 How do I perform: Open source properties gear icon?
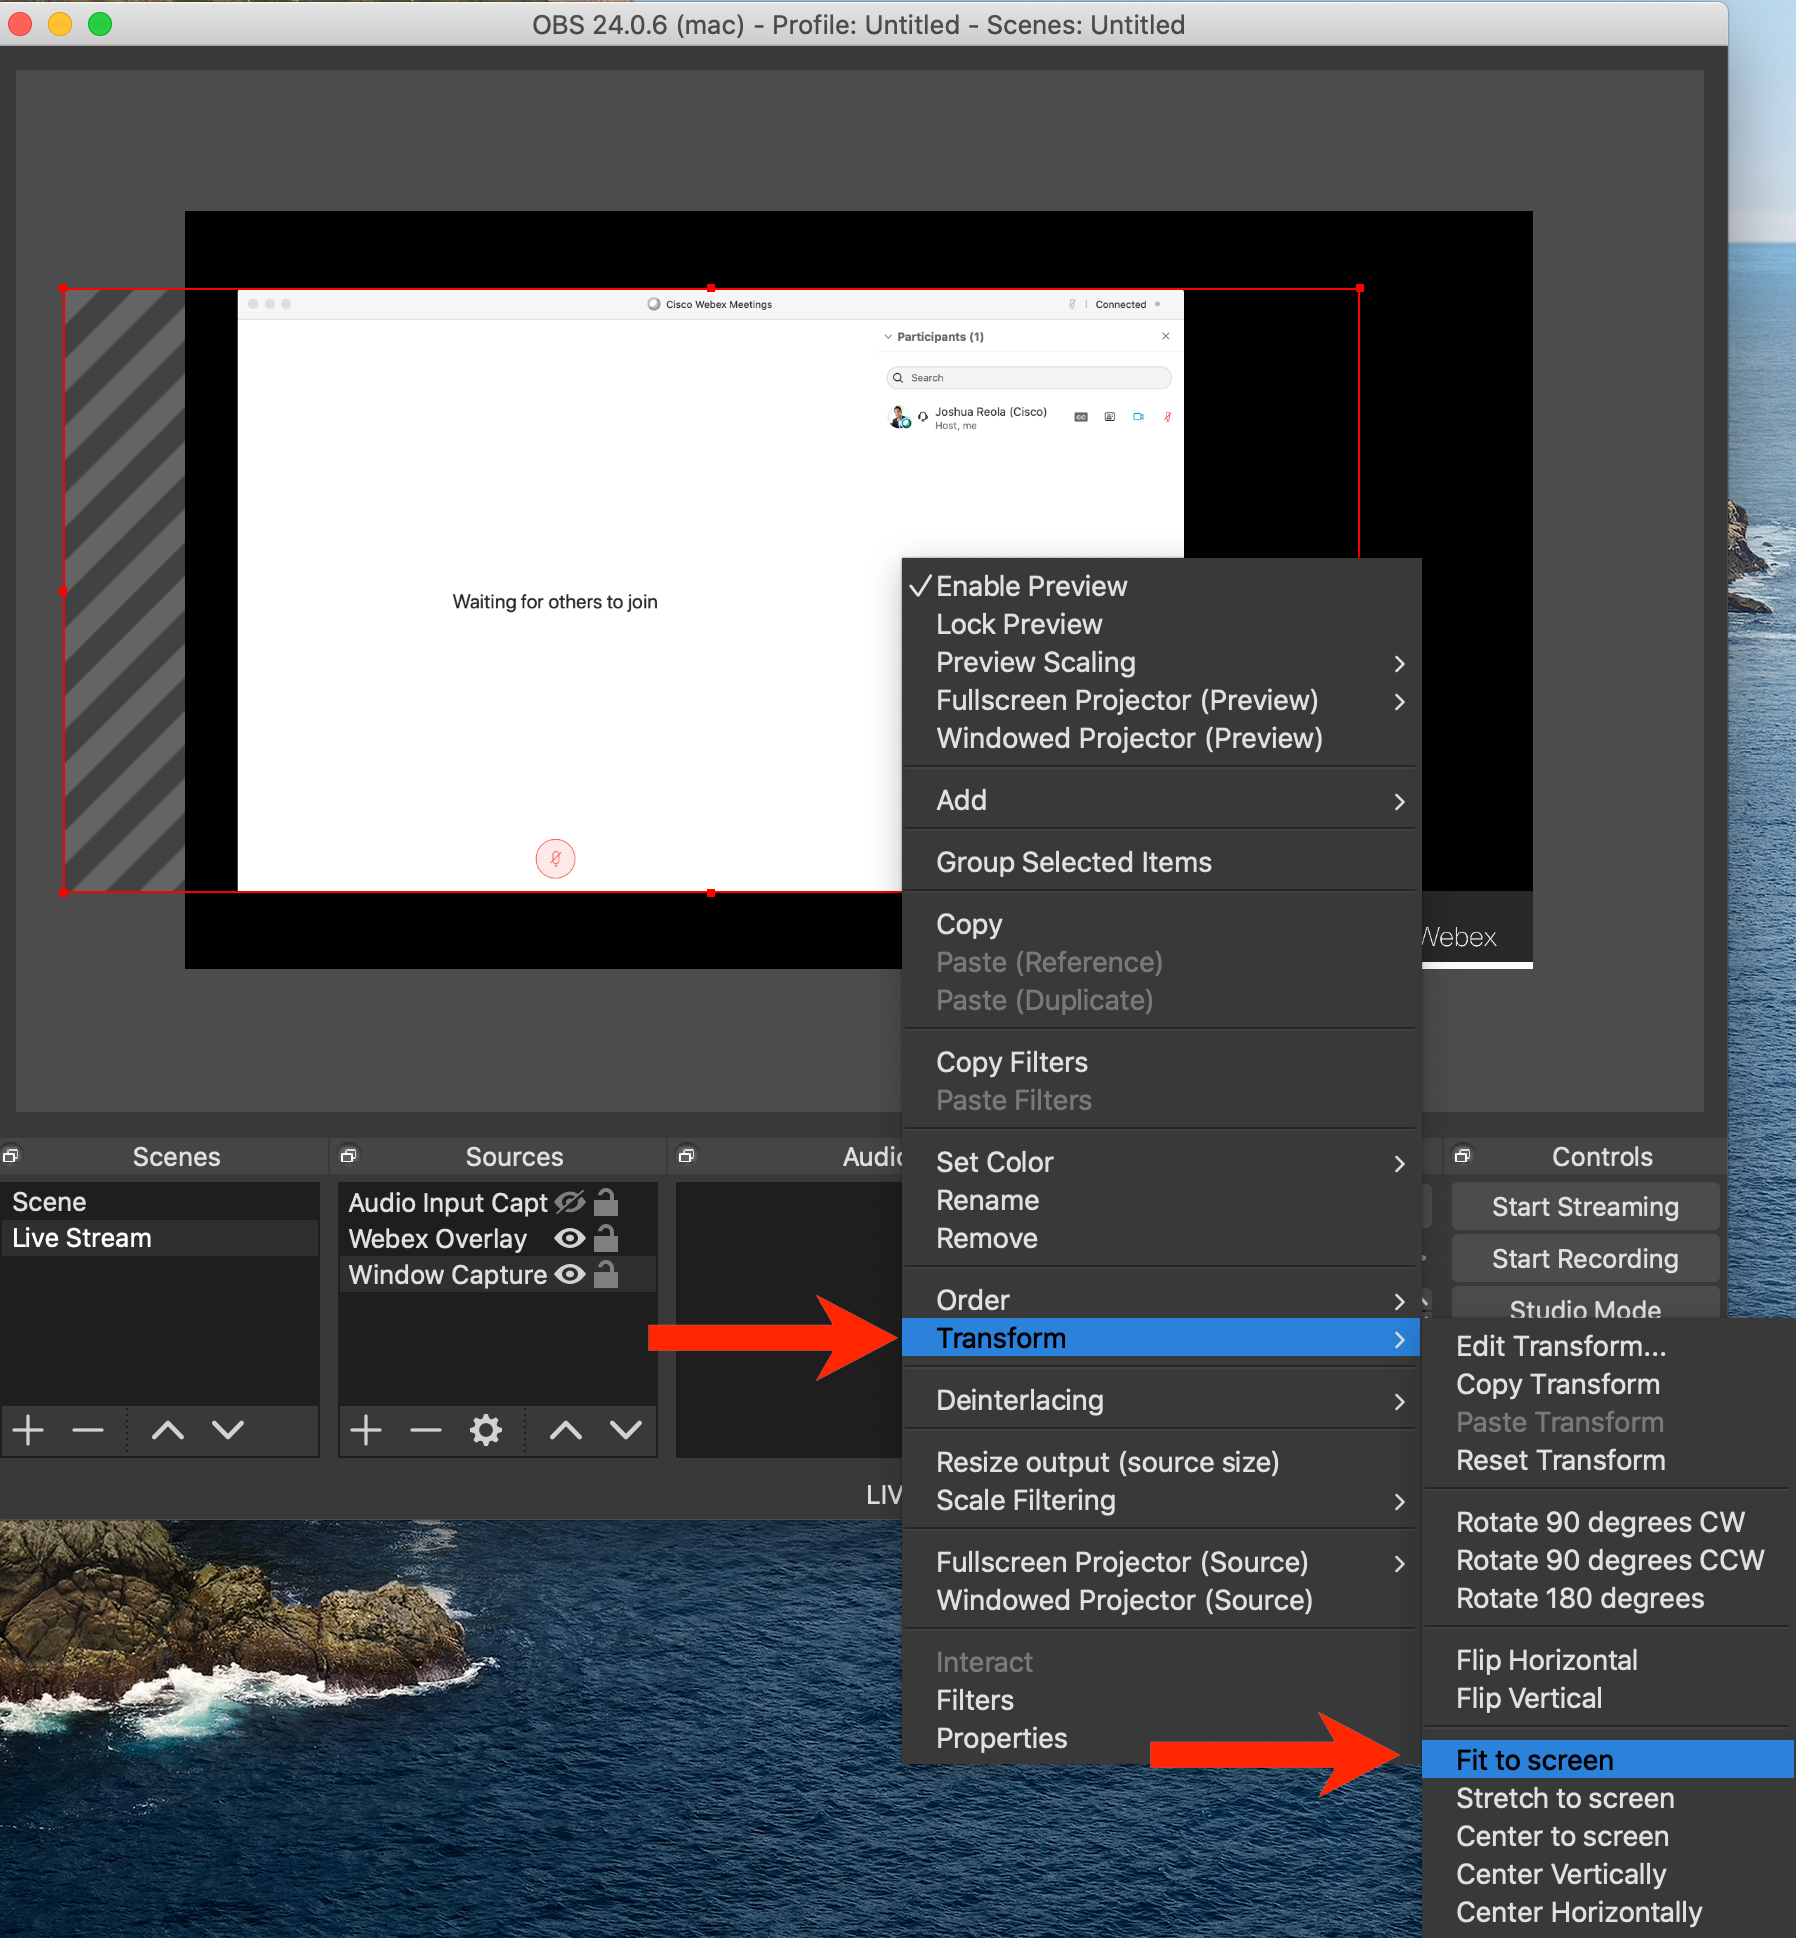click(x=486, y=1430)
